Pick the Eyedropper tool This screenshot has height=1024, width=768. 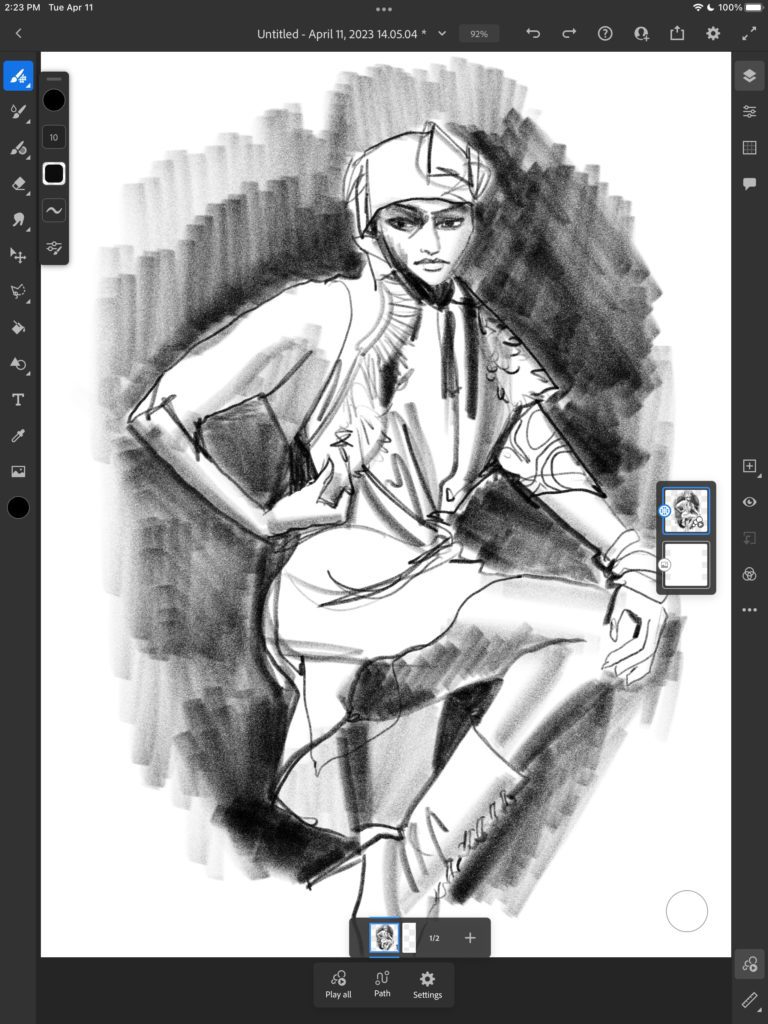(18, 436)
